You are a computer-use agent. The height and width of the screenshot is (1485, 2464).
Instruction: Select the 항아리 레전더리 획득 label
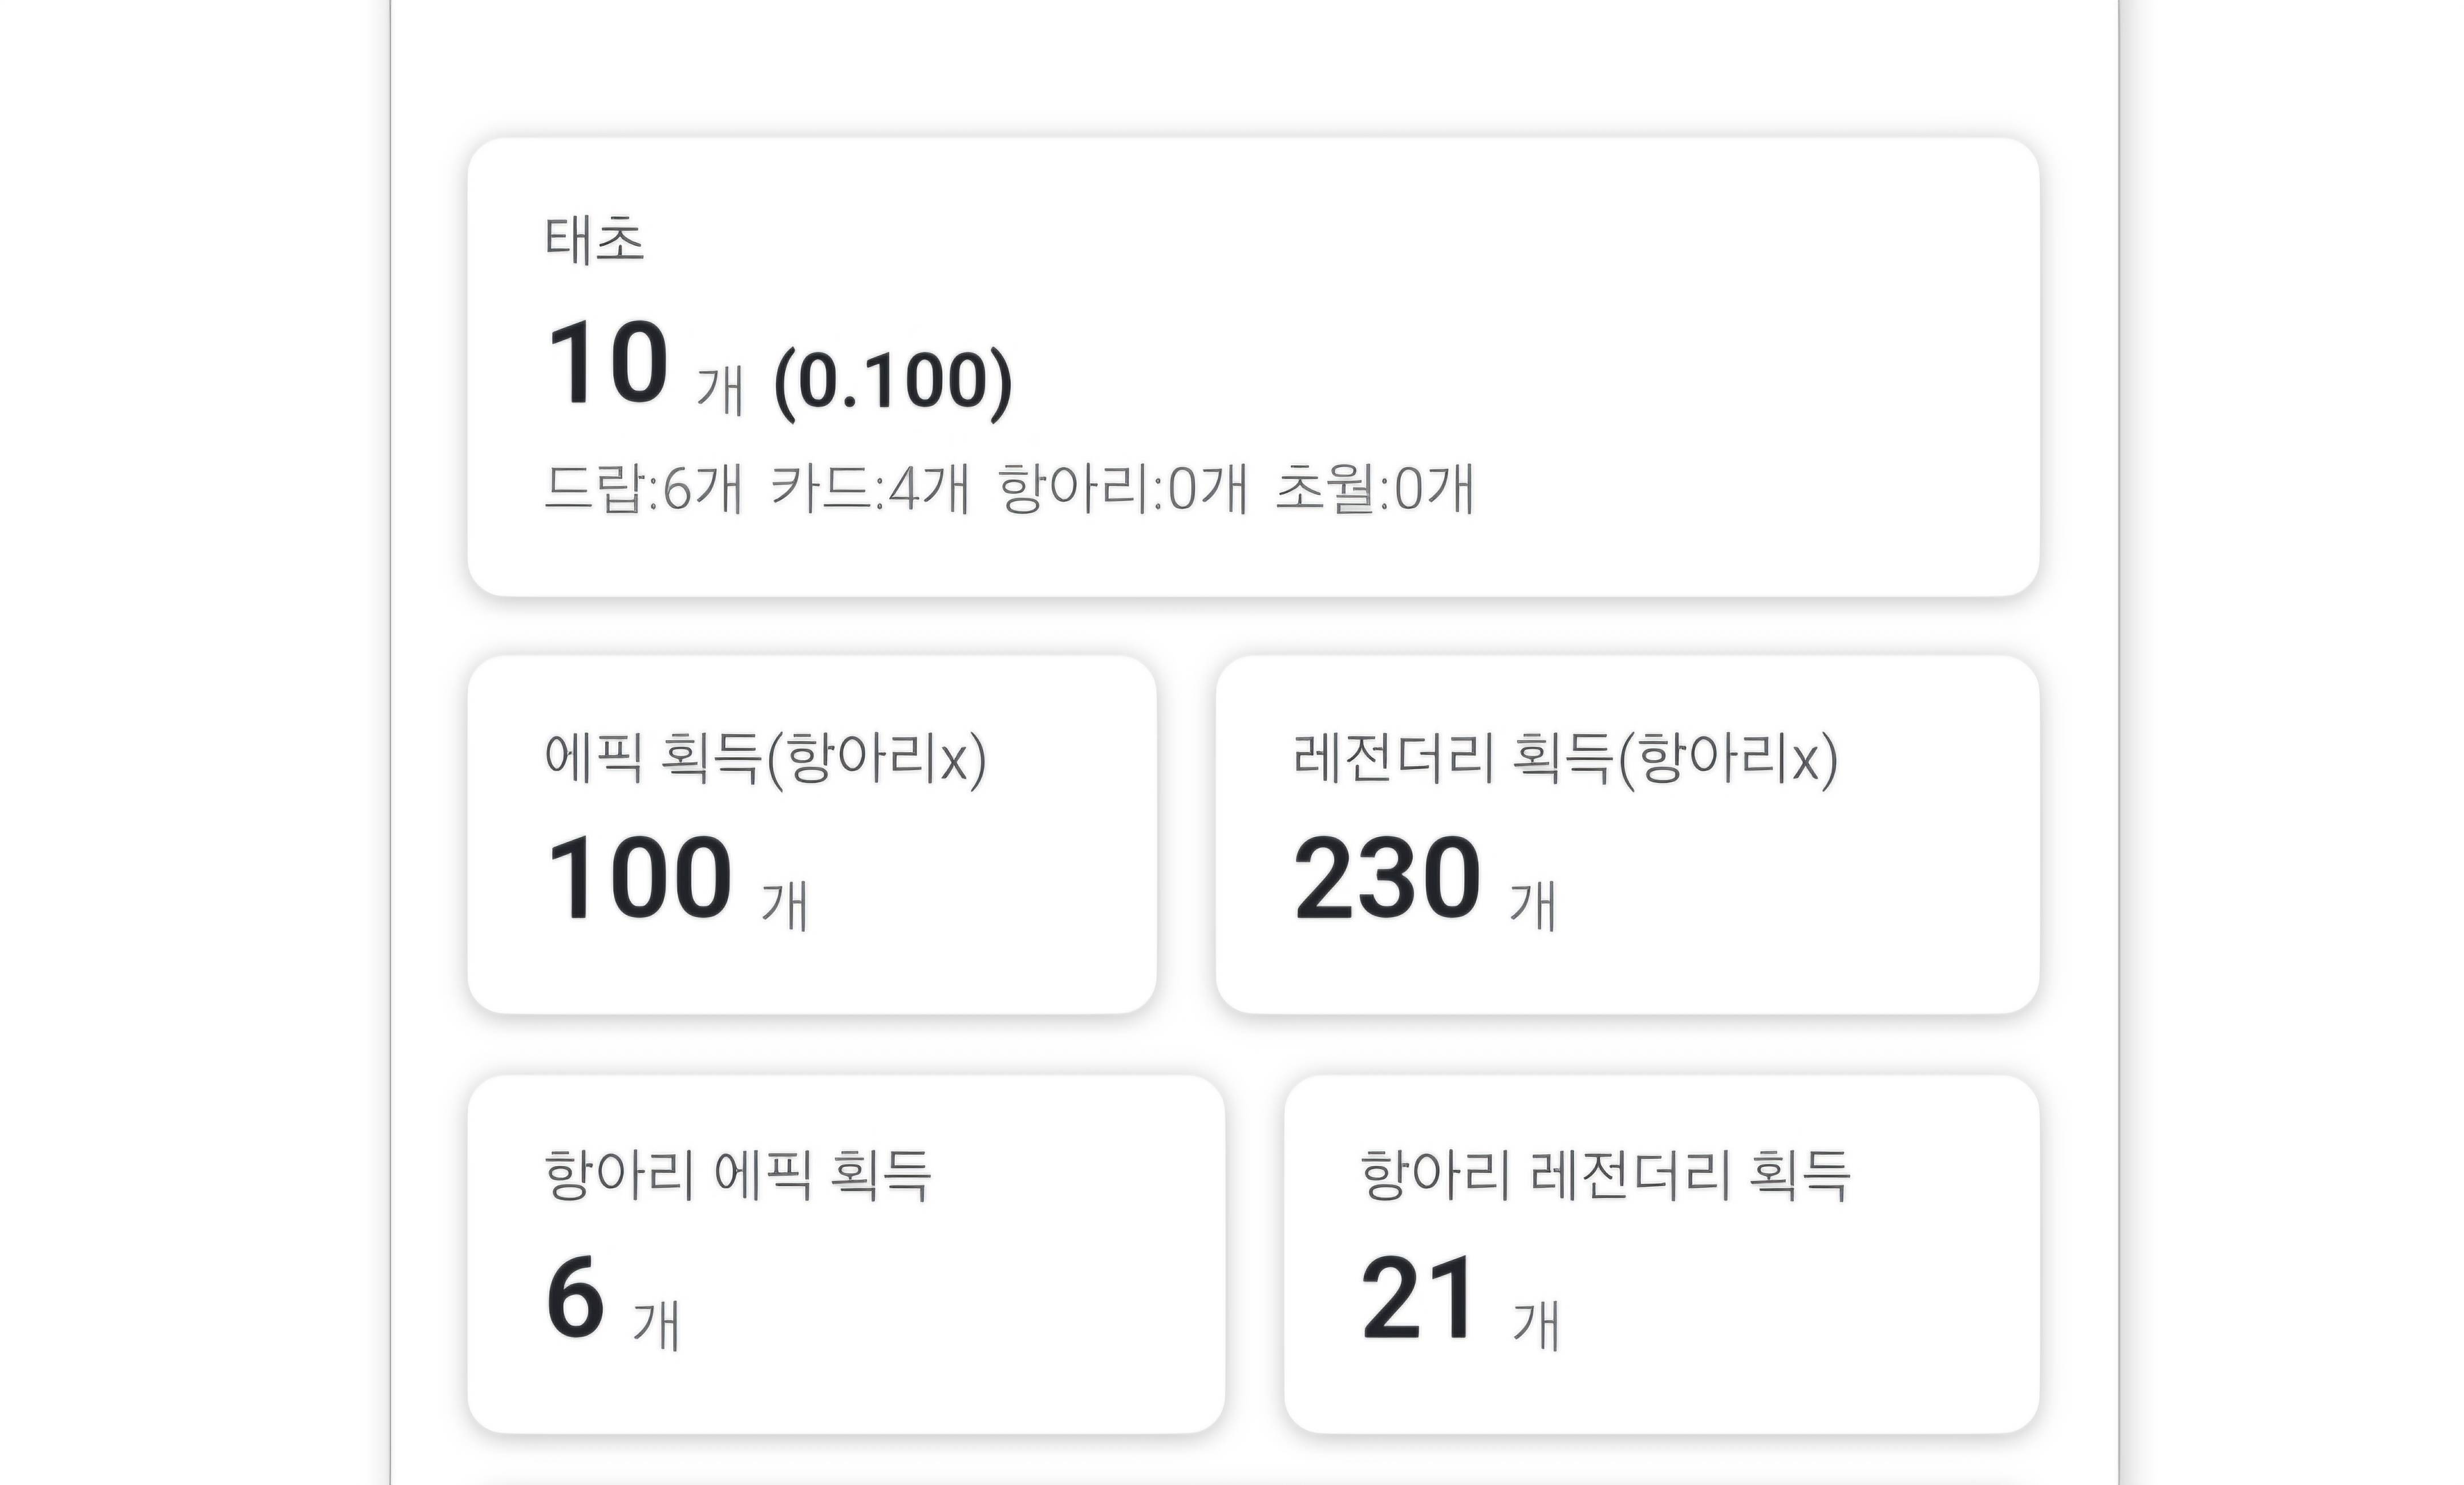[1606, 1175]
